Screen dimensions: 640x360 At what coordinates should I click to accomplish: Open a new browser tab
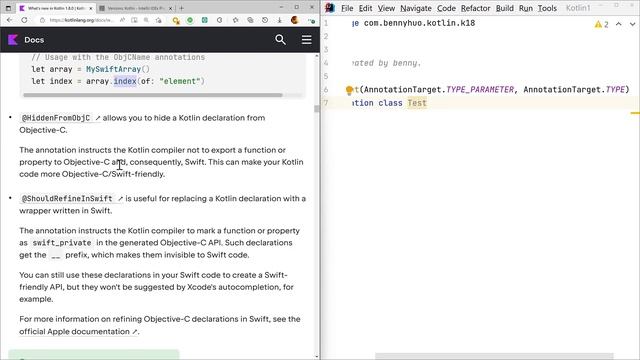click(x=182, y=8)
